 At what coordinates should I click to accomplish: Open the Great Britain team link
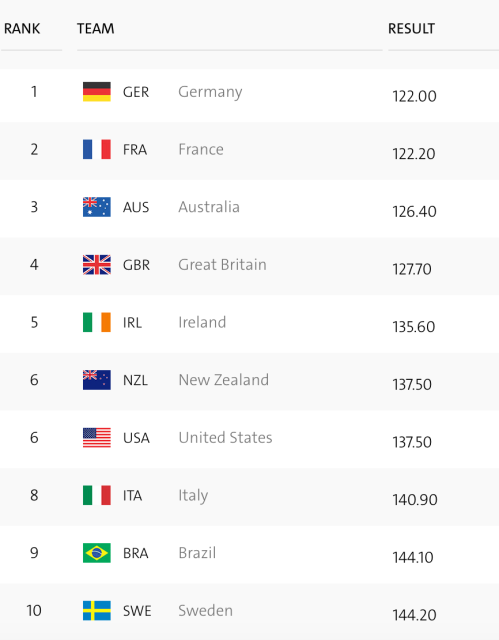click(x=222, y=264)
